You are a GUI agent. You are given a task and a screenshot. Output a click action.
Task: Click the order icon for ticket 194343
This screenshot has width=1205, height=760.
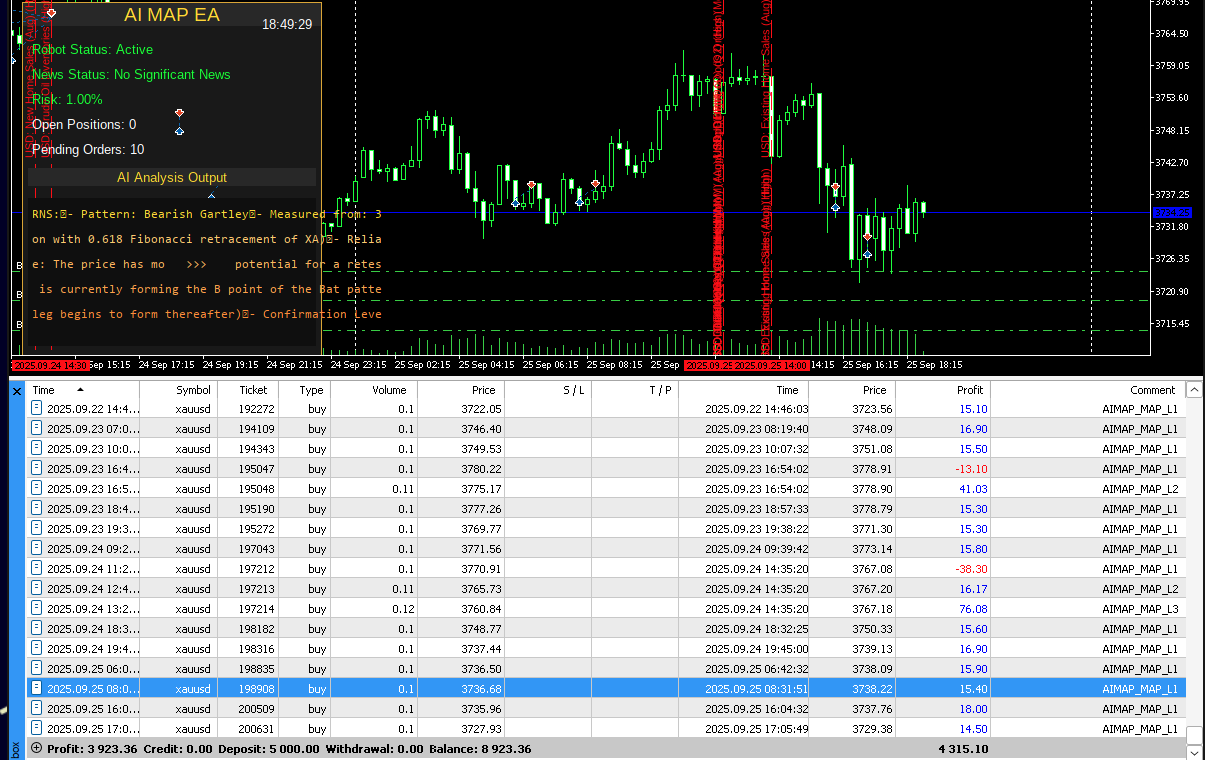click(37, 448)
